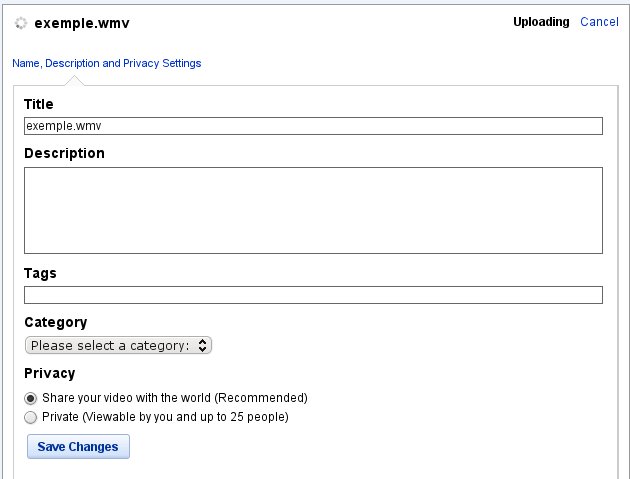Click the 'Private (Viewable by you...)' label text
This screenshot has height=479, width=630.
coord(165,417)
